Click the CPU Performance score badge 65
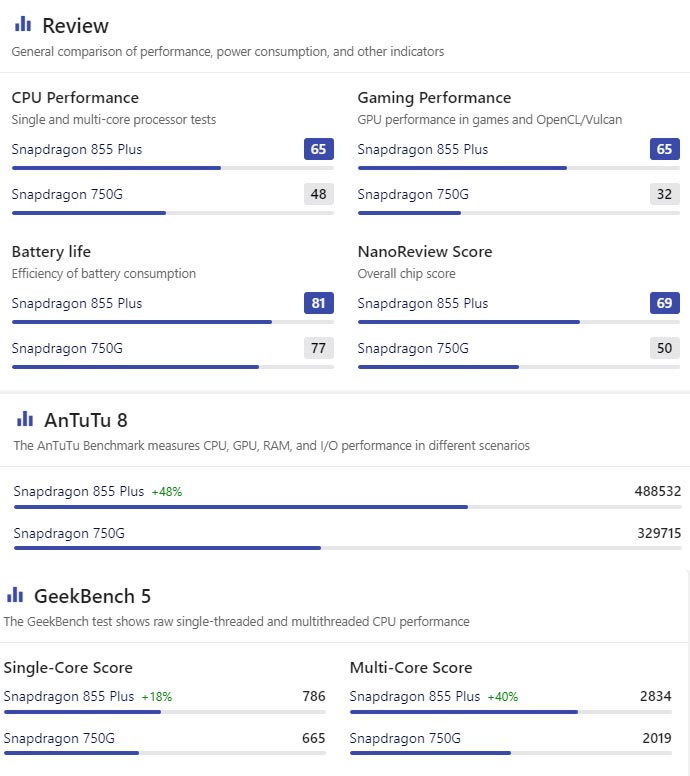 (319, 150)
